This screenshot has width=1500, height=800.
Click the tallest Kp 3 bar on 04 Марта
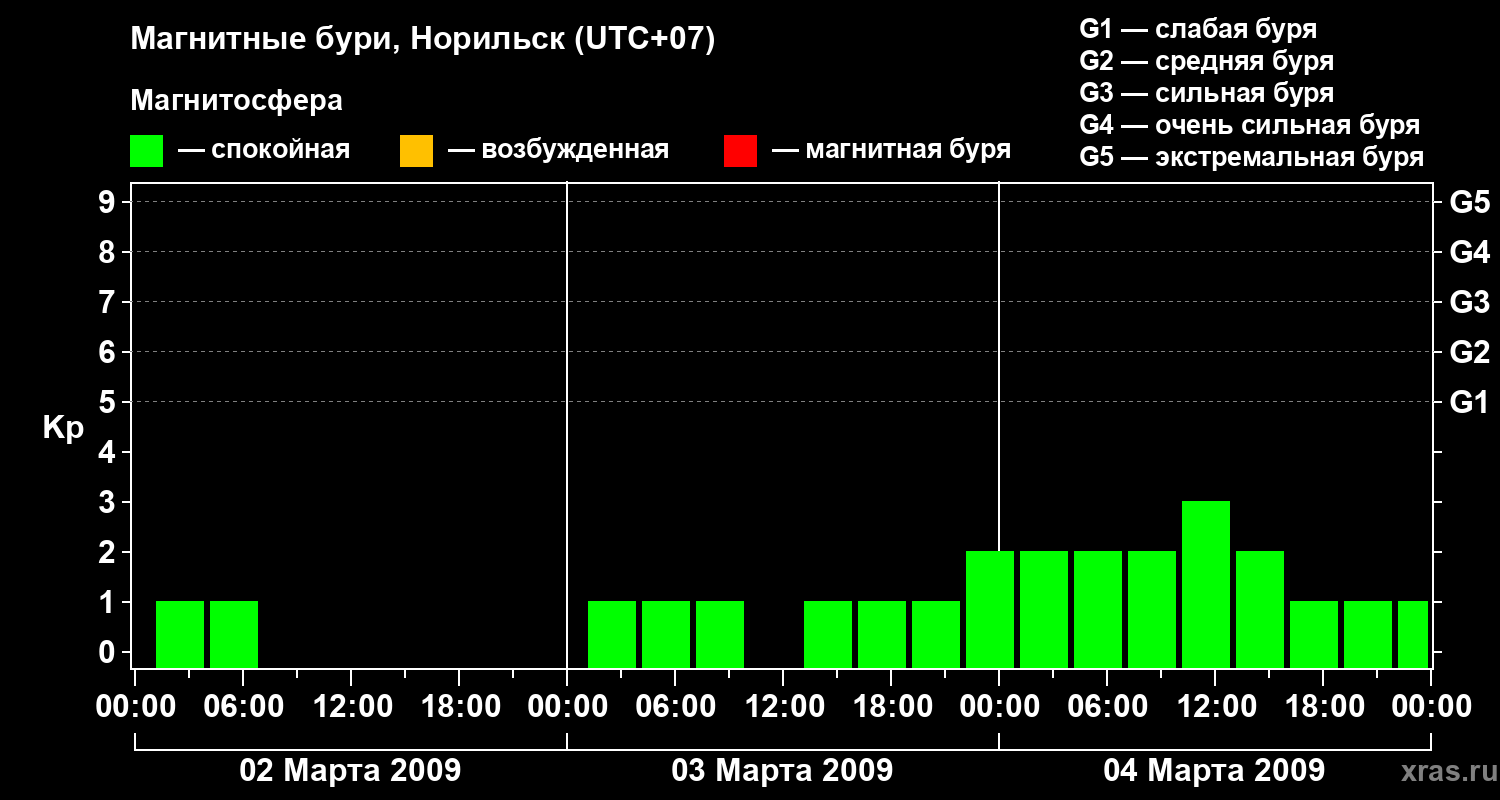(x=1206, y=584)
